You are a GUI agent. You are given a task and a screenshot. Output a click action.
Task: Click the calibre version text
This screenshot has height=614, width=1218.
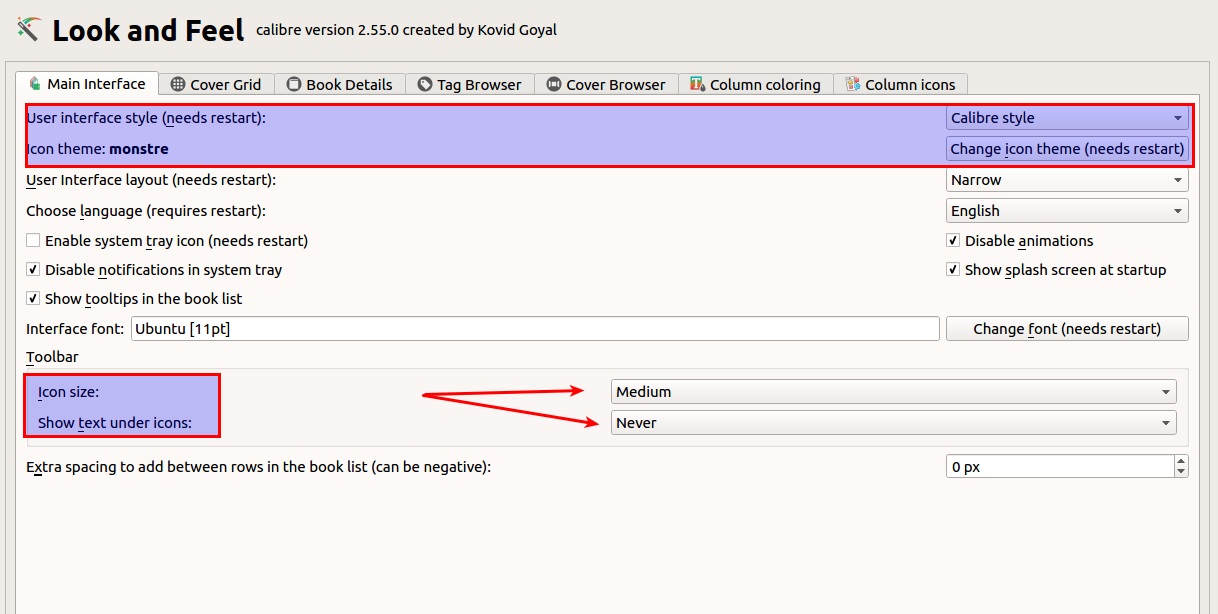pyautogui.click(x=407, y=30)
